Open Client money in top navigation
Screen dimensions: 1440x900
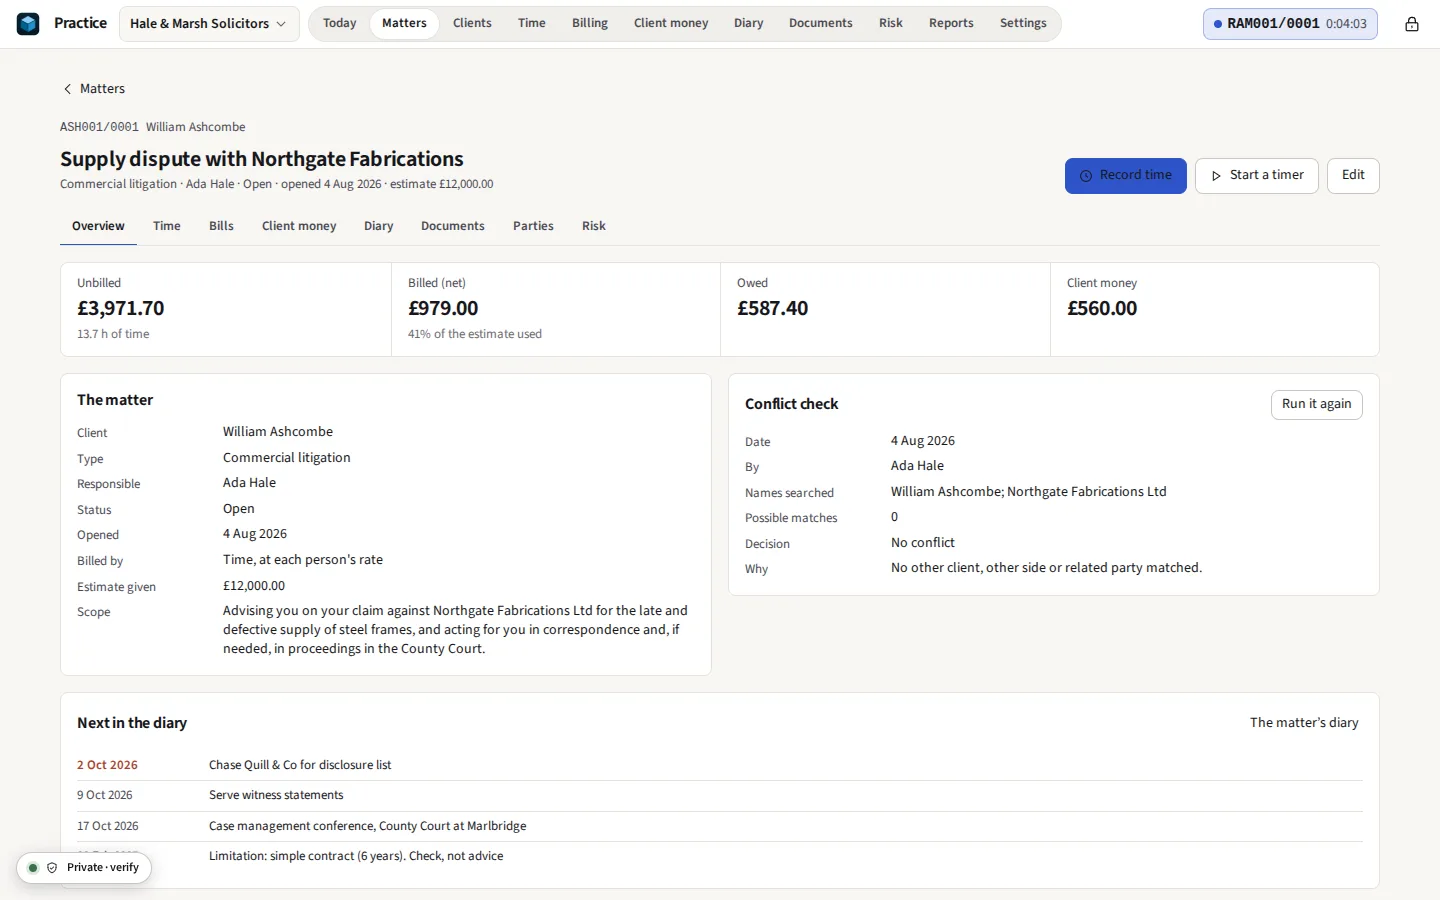(x=671, y=23)
